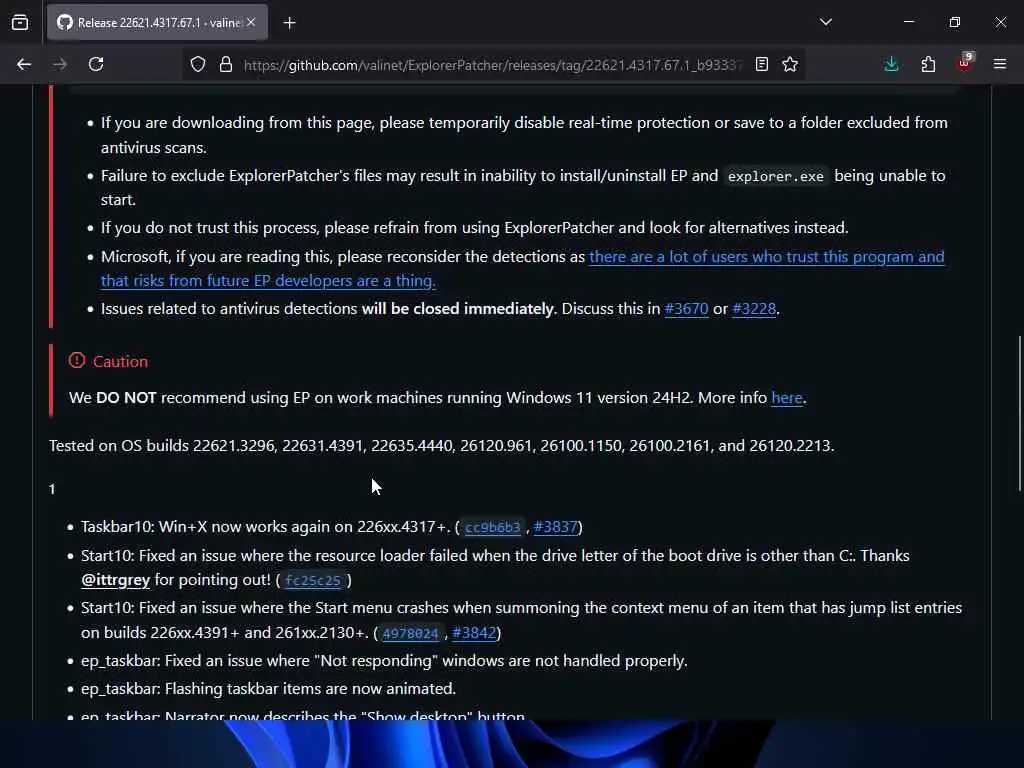Bookmark this page with star icon
The width and height of the screenshot is (1024, 768).
pyautogui.click(x=790, y=64)
